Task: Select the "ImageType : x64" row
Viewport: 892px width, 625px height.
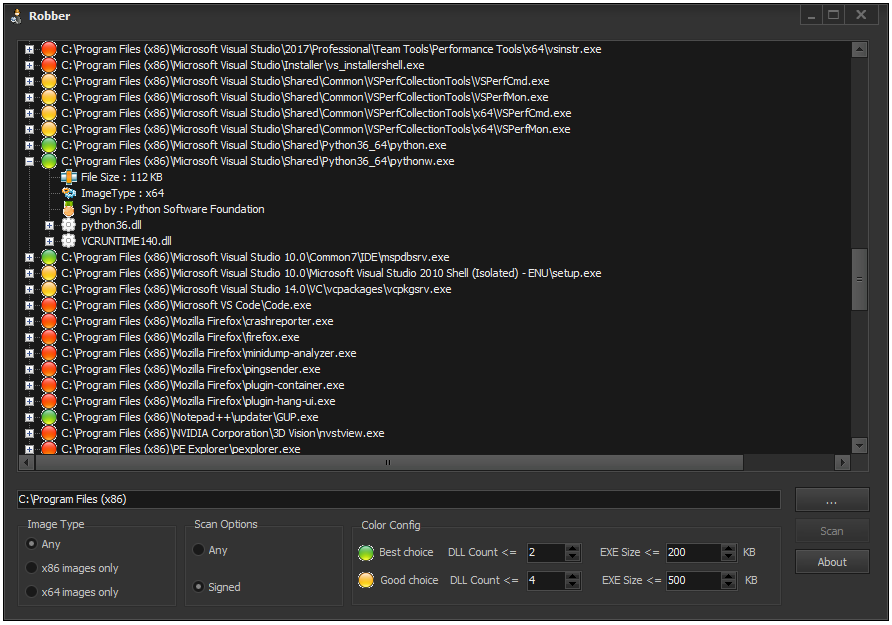Action: point(122,193)
